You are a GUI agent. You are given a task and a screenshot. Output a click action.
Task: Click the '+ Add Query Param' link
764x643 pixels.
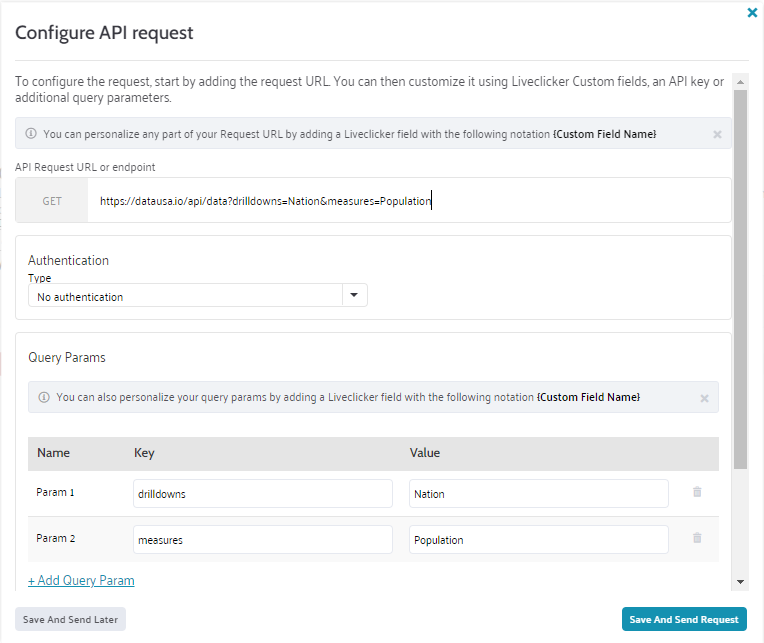(x=81, y=580)
